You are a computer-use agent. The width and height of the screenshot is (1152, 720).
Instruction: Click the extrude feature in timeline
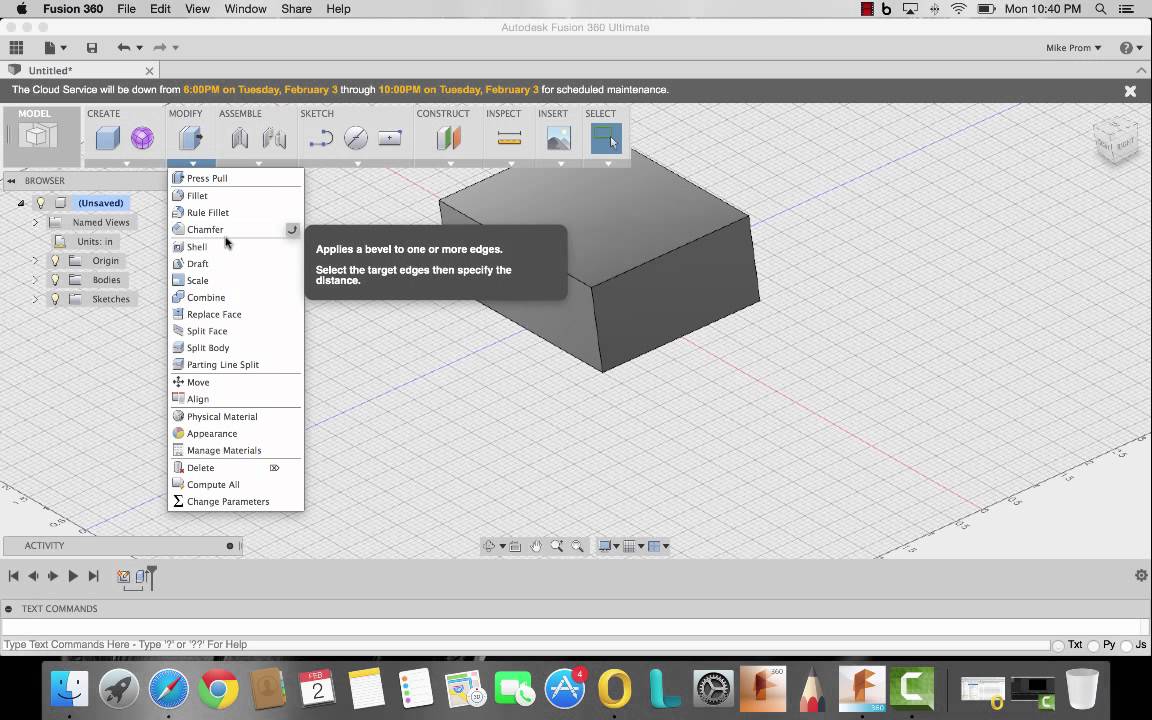pos(142,577)
